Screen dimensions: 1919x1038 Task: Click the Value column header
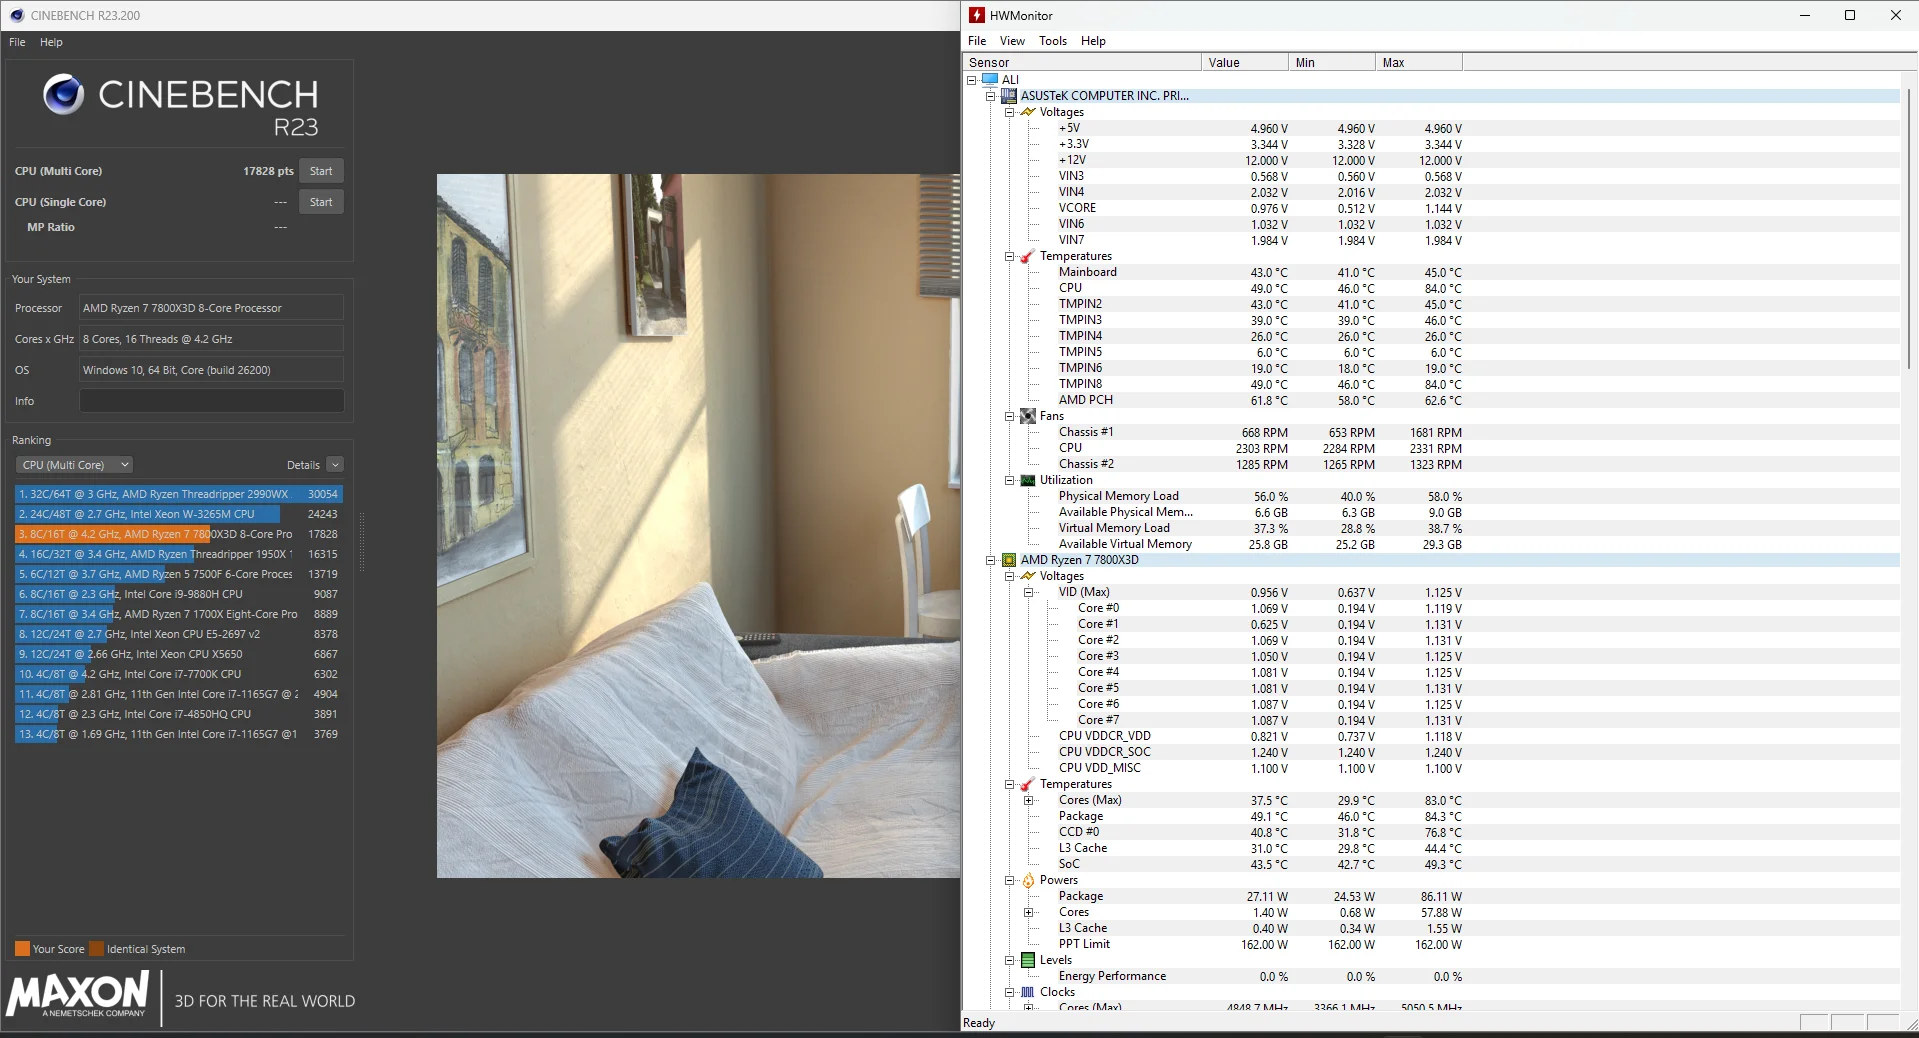(1245, 62)
